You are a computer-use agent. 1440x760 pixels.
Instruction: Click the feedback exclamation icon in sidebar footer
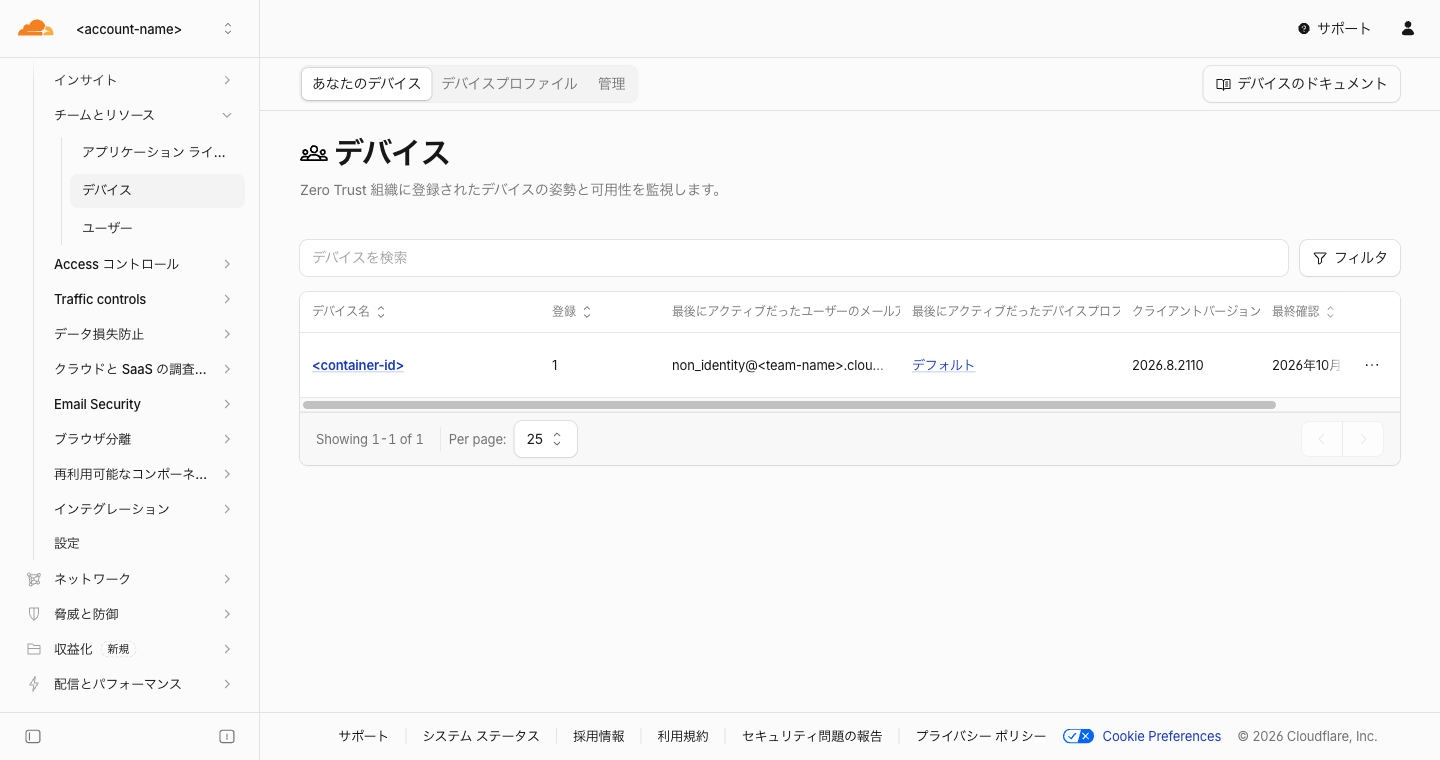click(227, 737)
